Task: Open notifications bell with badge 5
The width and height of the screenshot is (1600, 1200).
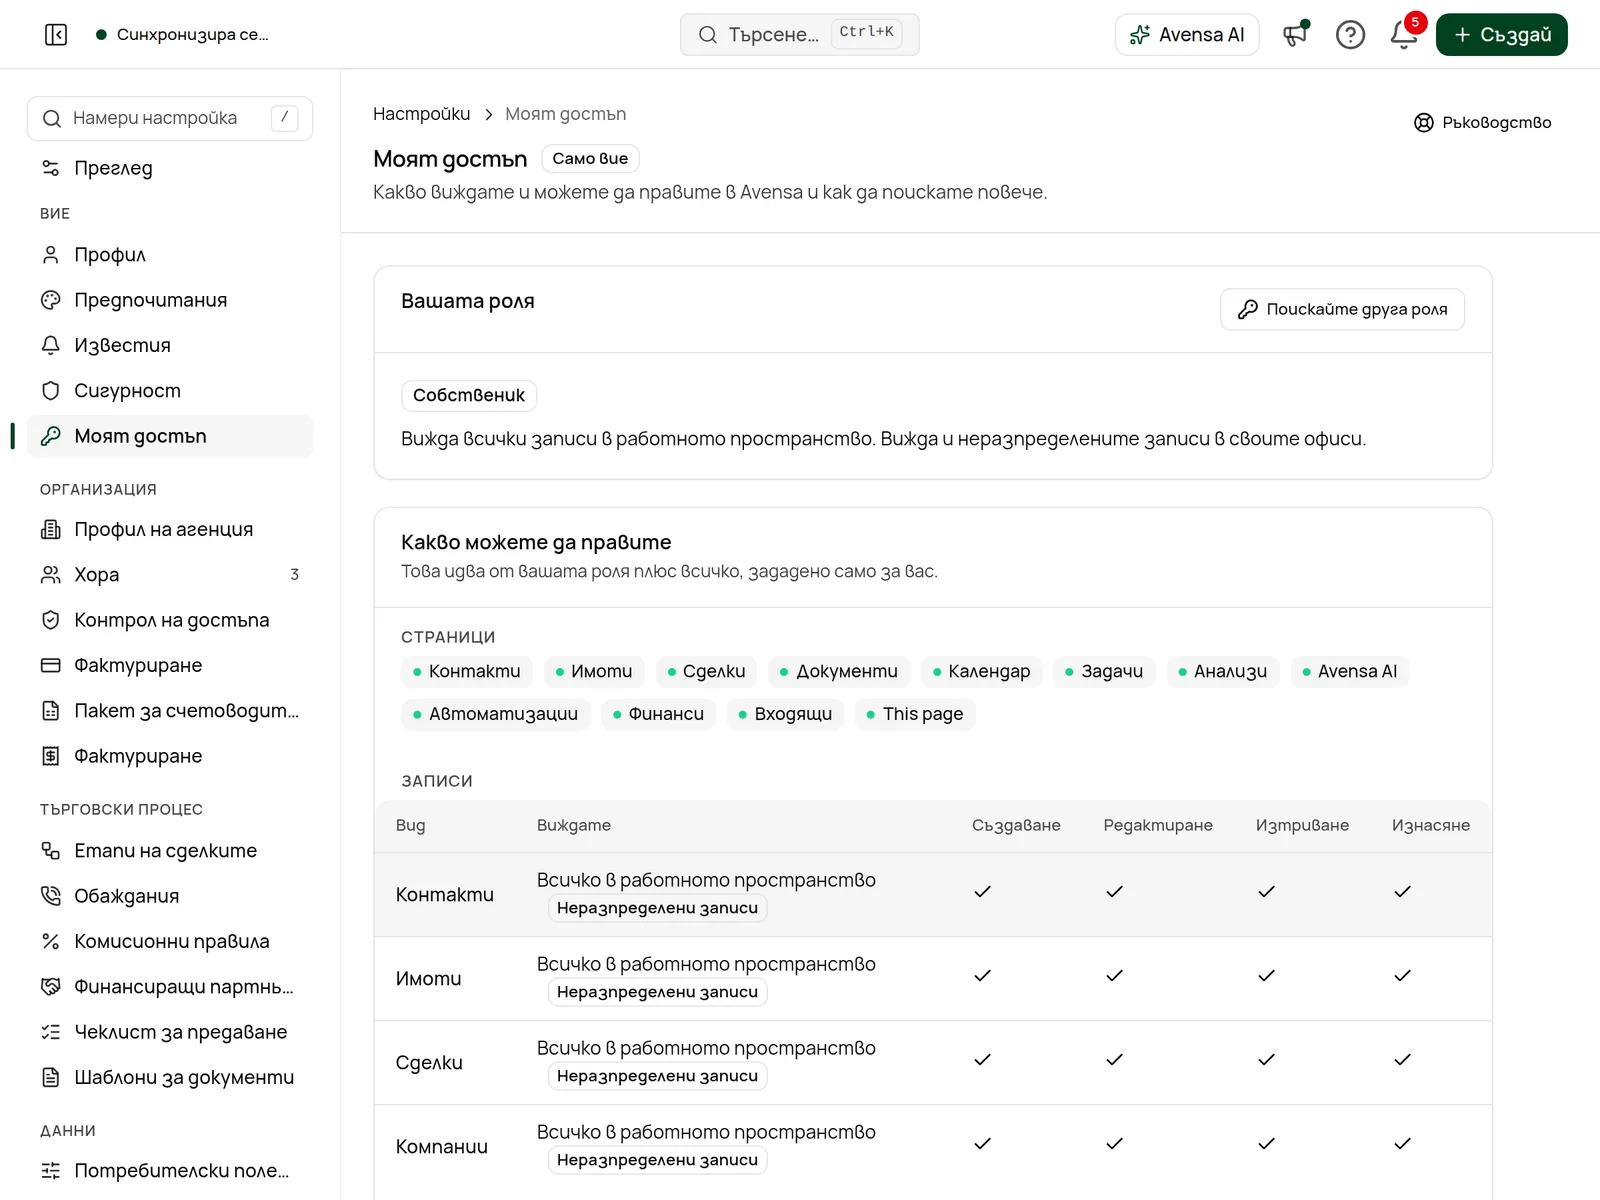Action: 1404,35
